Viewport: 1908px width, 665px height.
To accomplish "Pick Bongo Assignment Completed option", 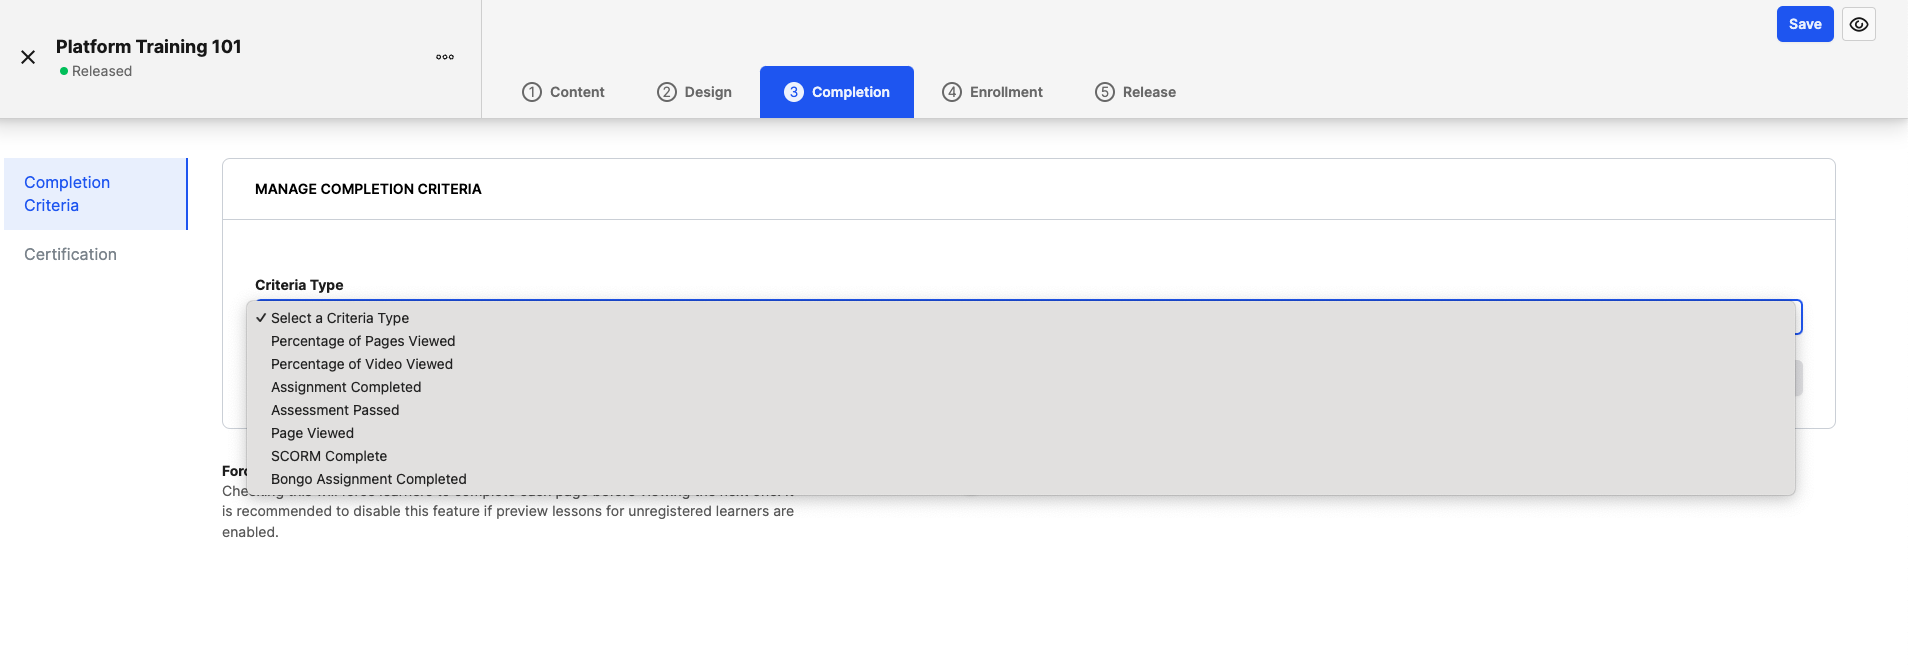I will point(369,479).
